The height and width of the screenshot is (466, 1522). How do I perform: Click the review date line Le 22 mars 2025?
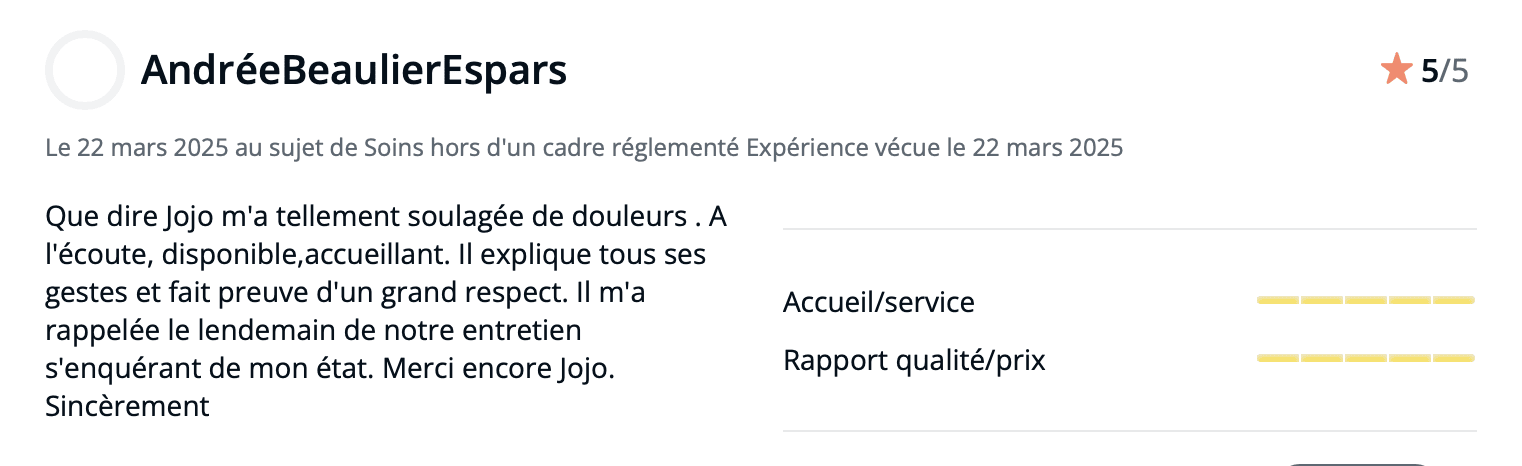click(138, 149)
